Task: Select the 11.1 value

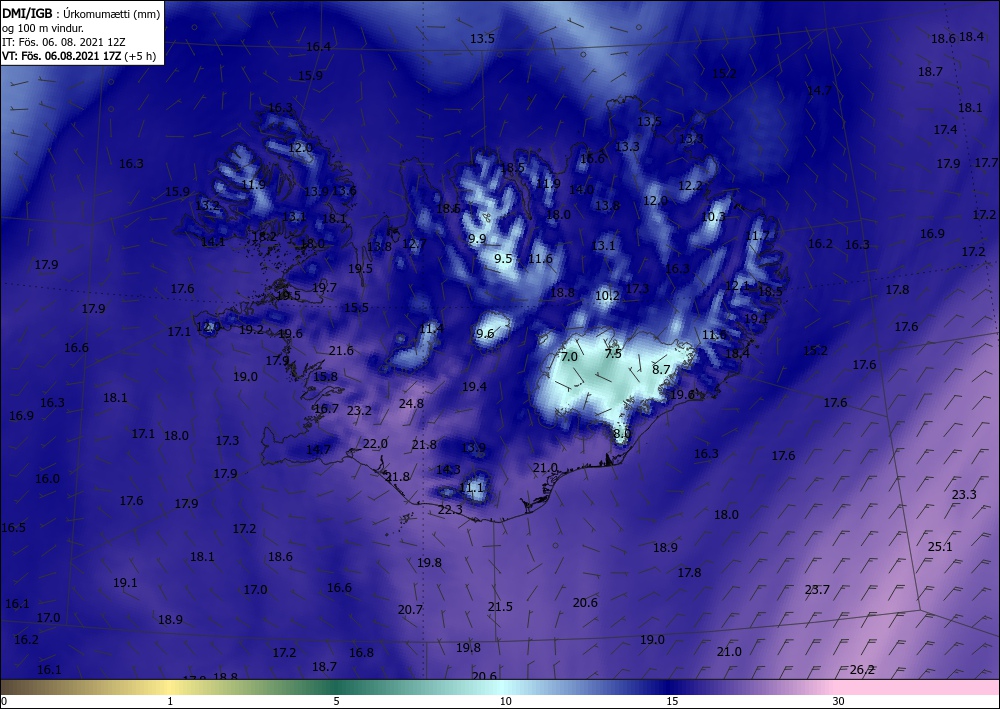Action: click(471, 488)
